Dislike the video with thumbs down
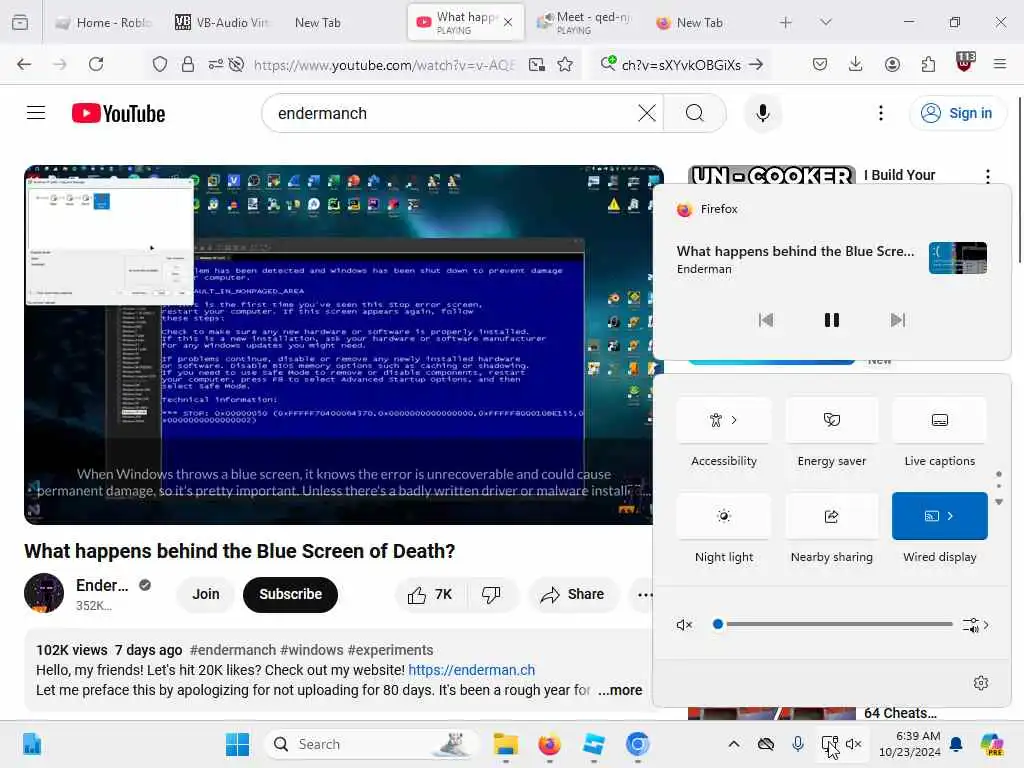The width and height of the screenshot is (1024, 768). pos(491,594)
